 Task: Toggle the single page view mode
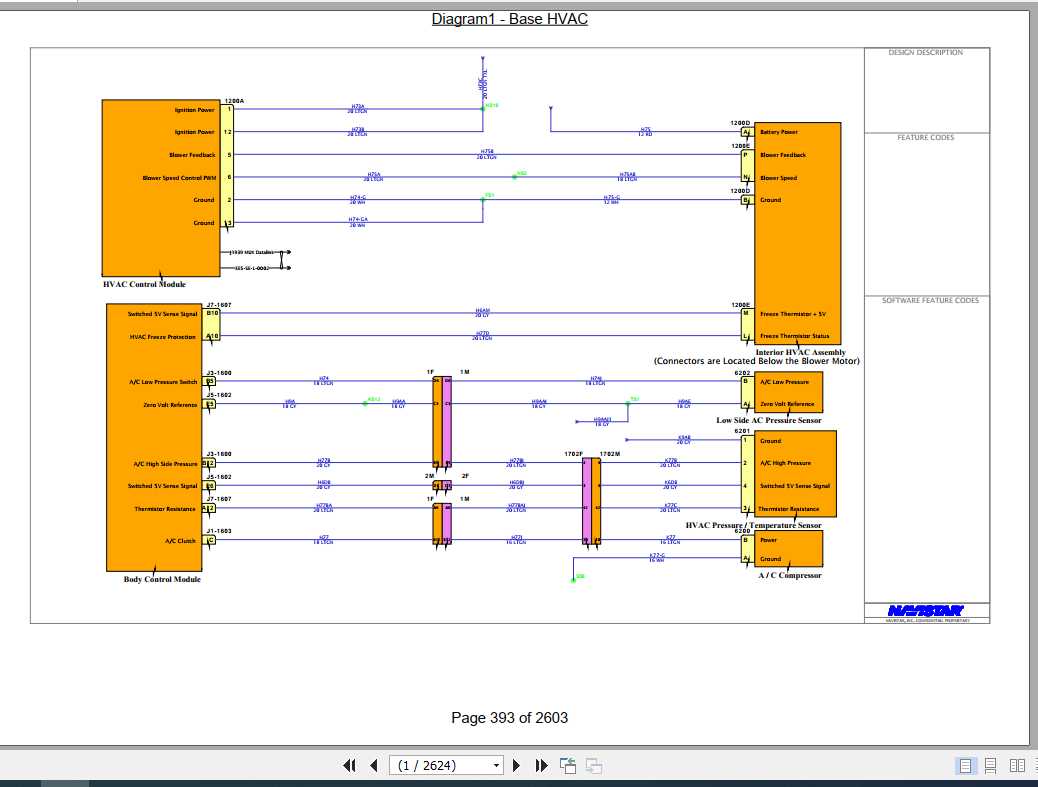click(965, 765)
